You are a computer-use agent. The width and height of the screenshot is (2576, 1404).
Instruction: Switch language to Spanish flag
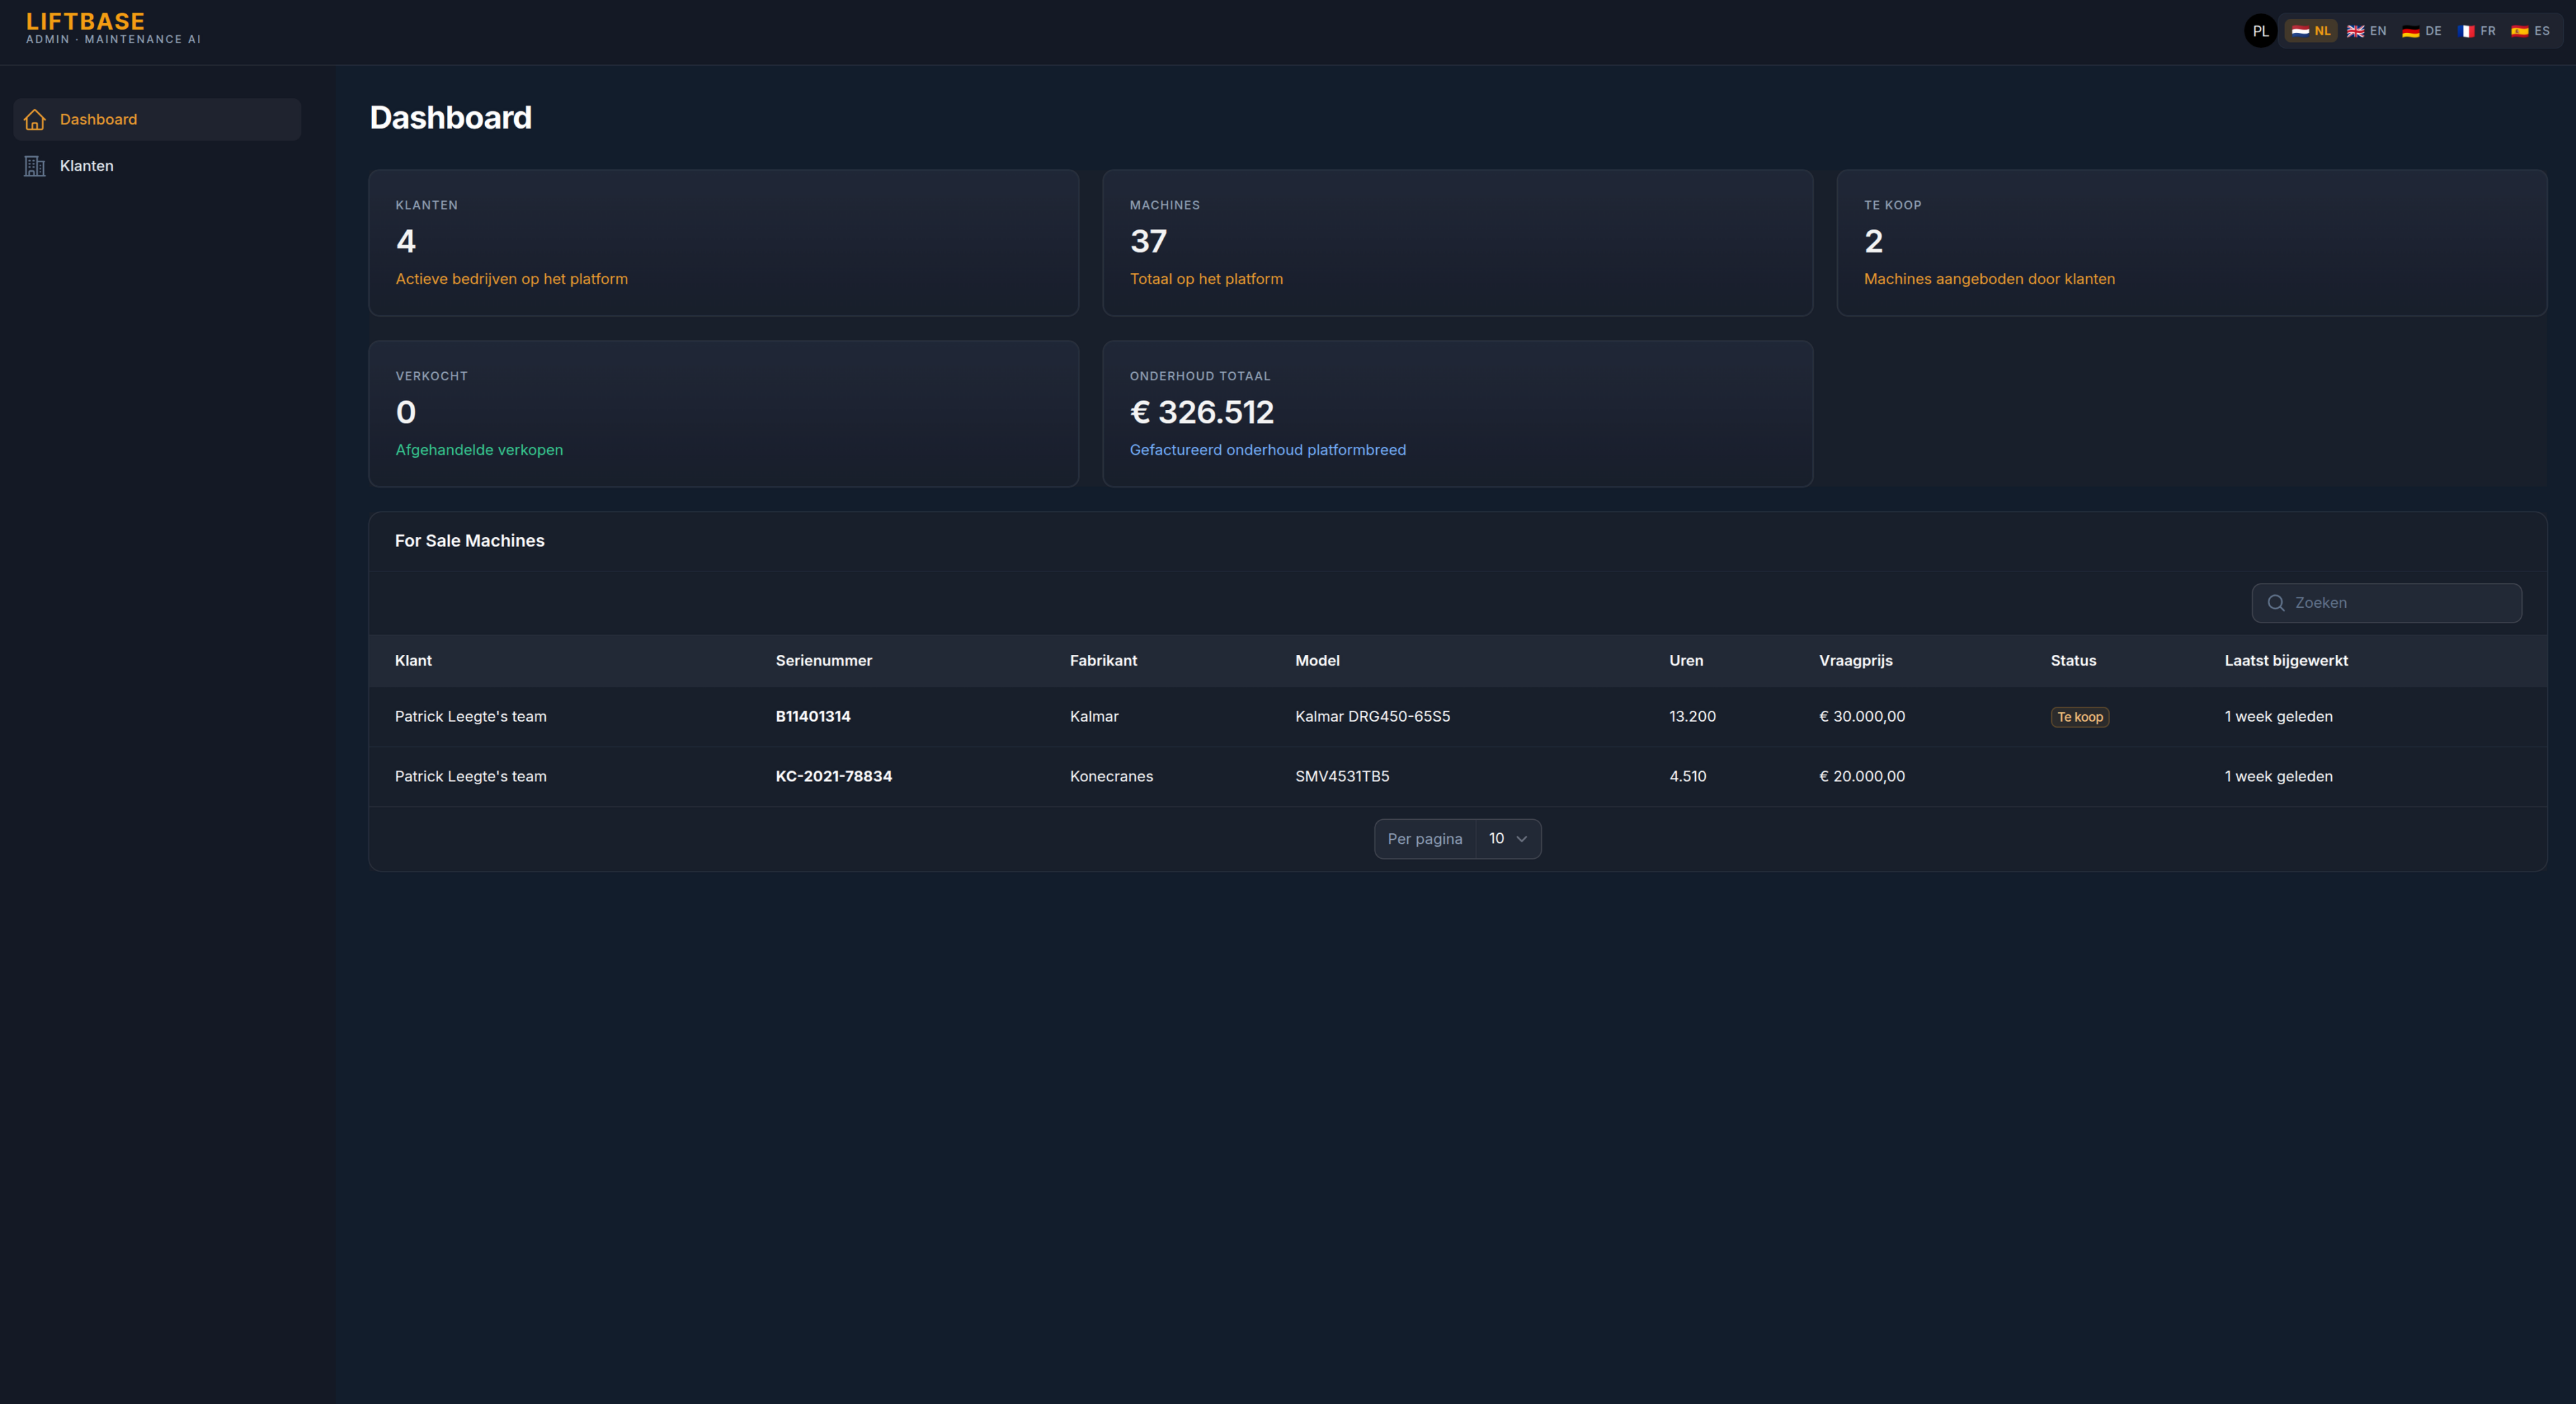point(2520,31)
